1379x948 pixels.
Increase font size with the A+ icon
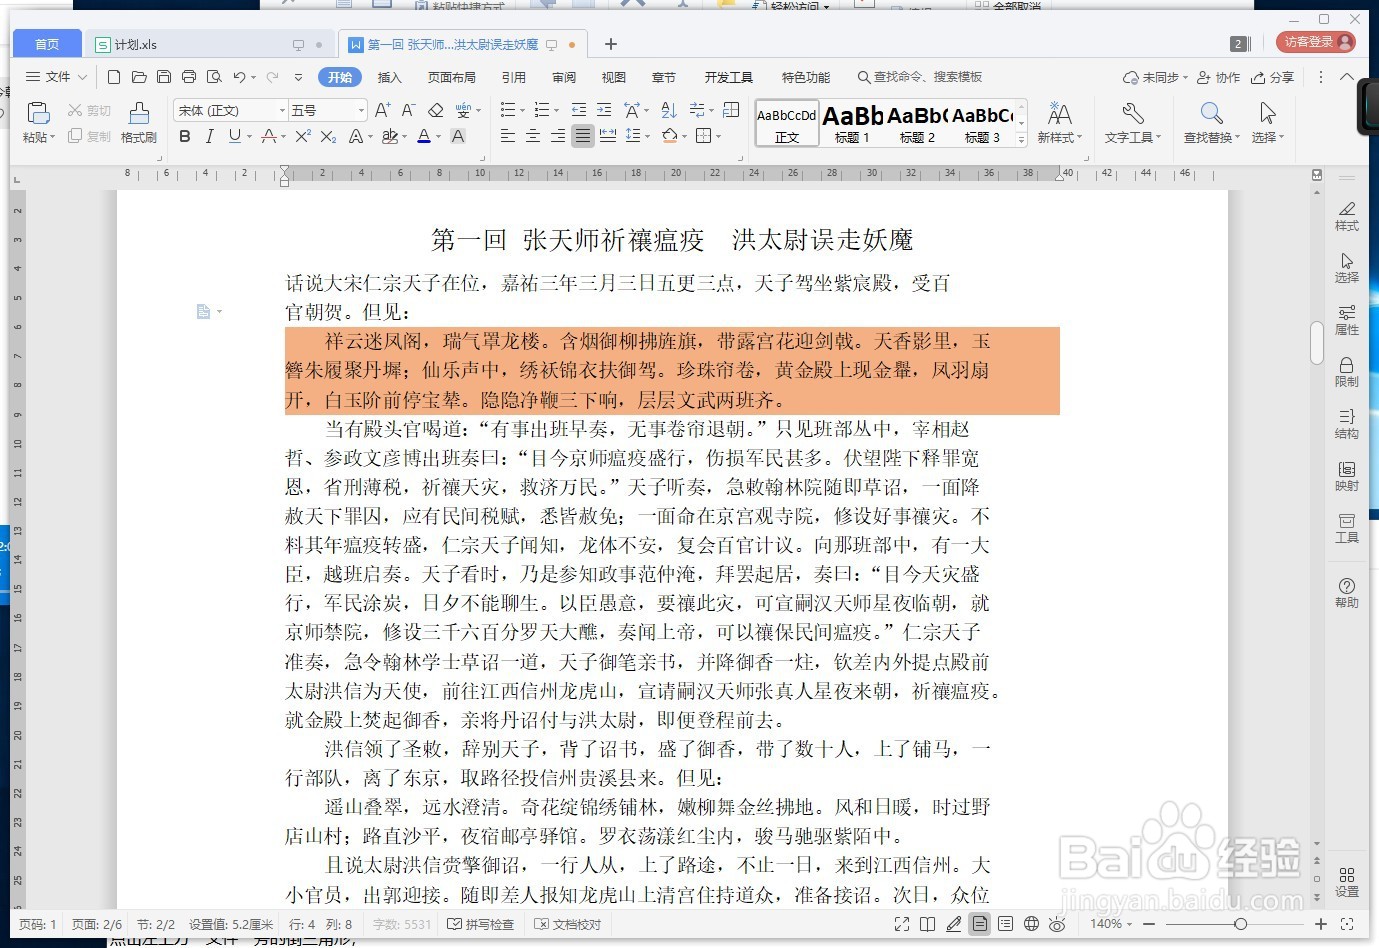tap(383, 110)
